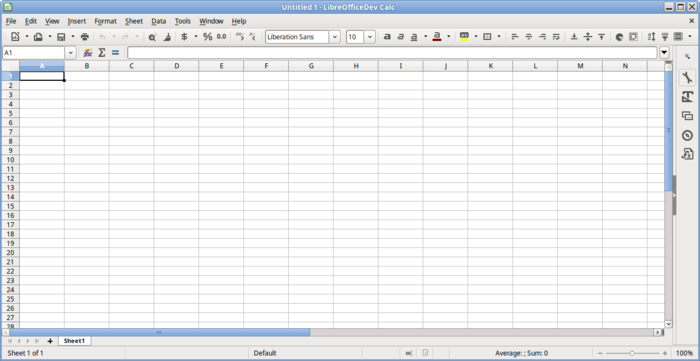700x361 pixels.
Task: Open the Data menu
Action: (x=158, y=21)
